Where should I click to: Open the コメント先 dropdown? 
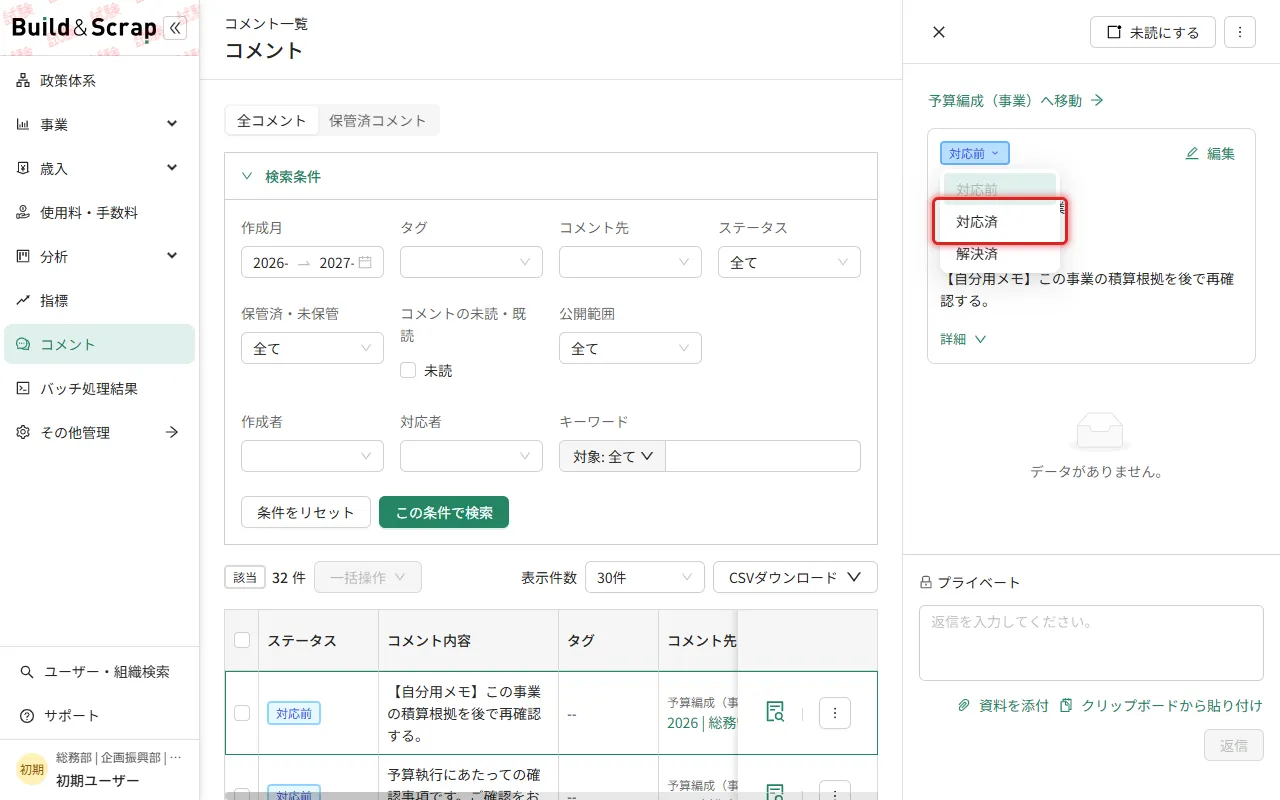pos(630,262)
